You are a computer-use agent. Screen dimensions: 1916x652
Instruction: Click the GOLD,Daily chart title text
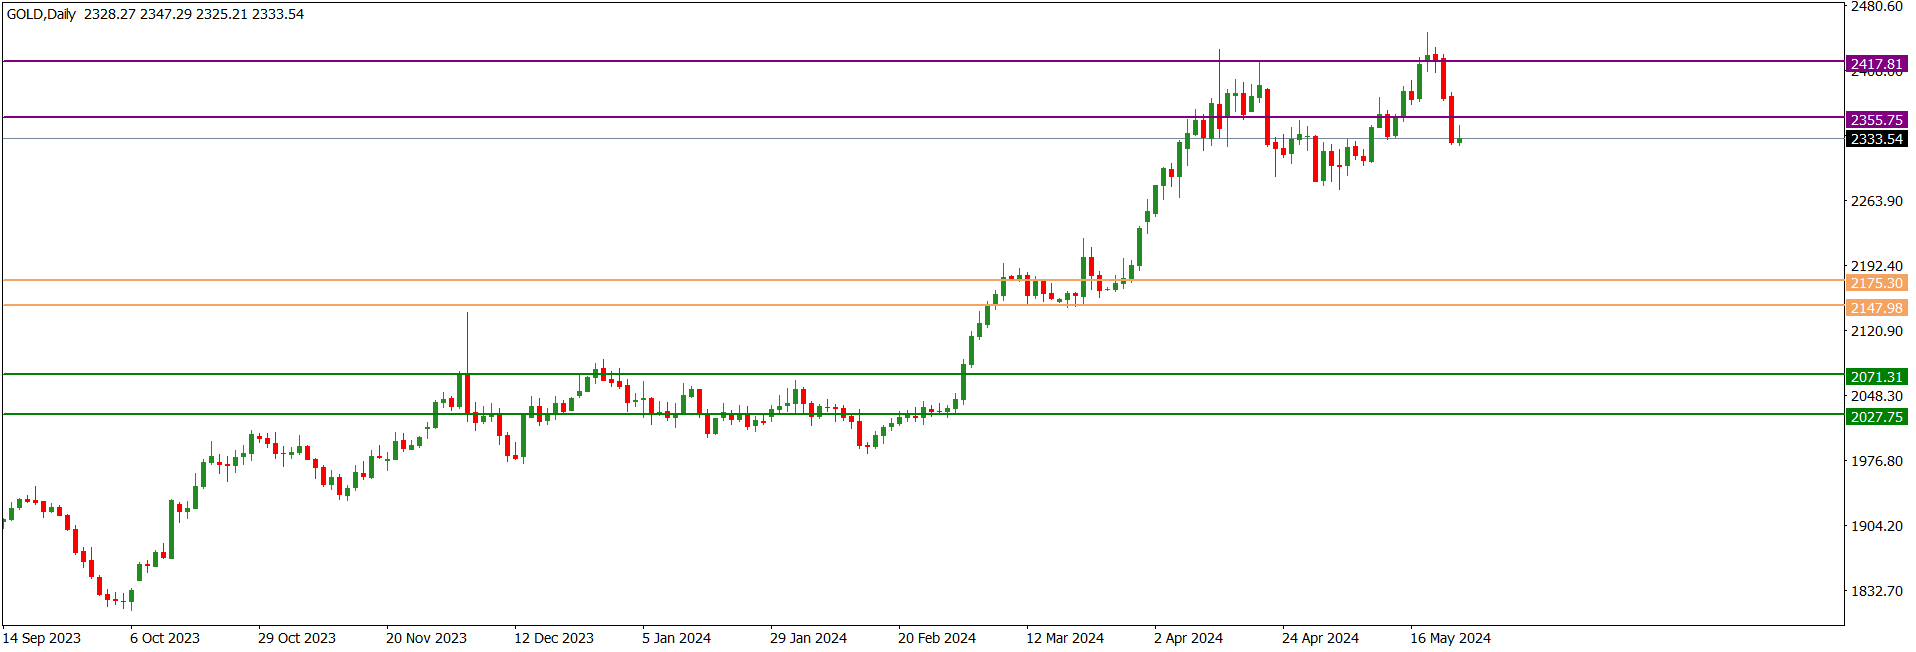pos(41,14)
